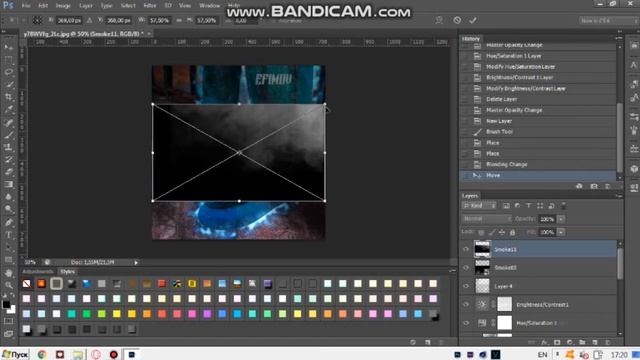Open the Select menu

click(128, 6)
